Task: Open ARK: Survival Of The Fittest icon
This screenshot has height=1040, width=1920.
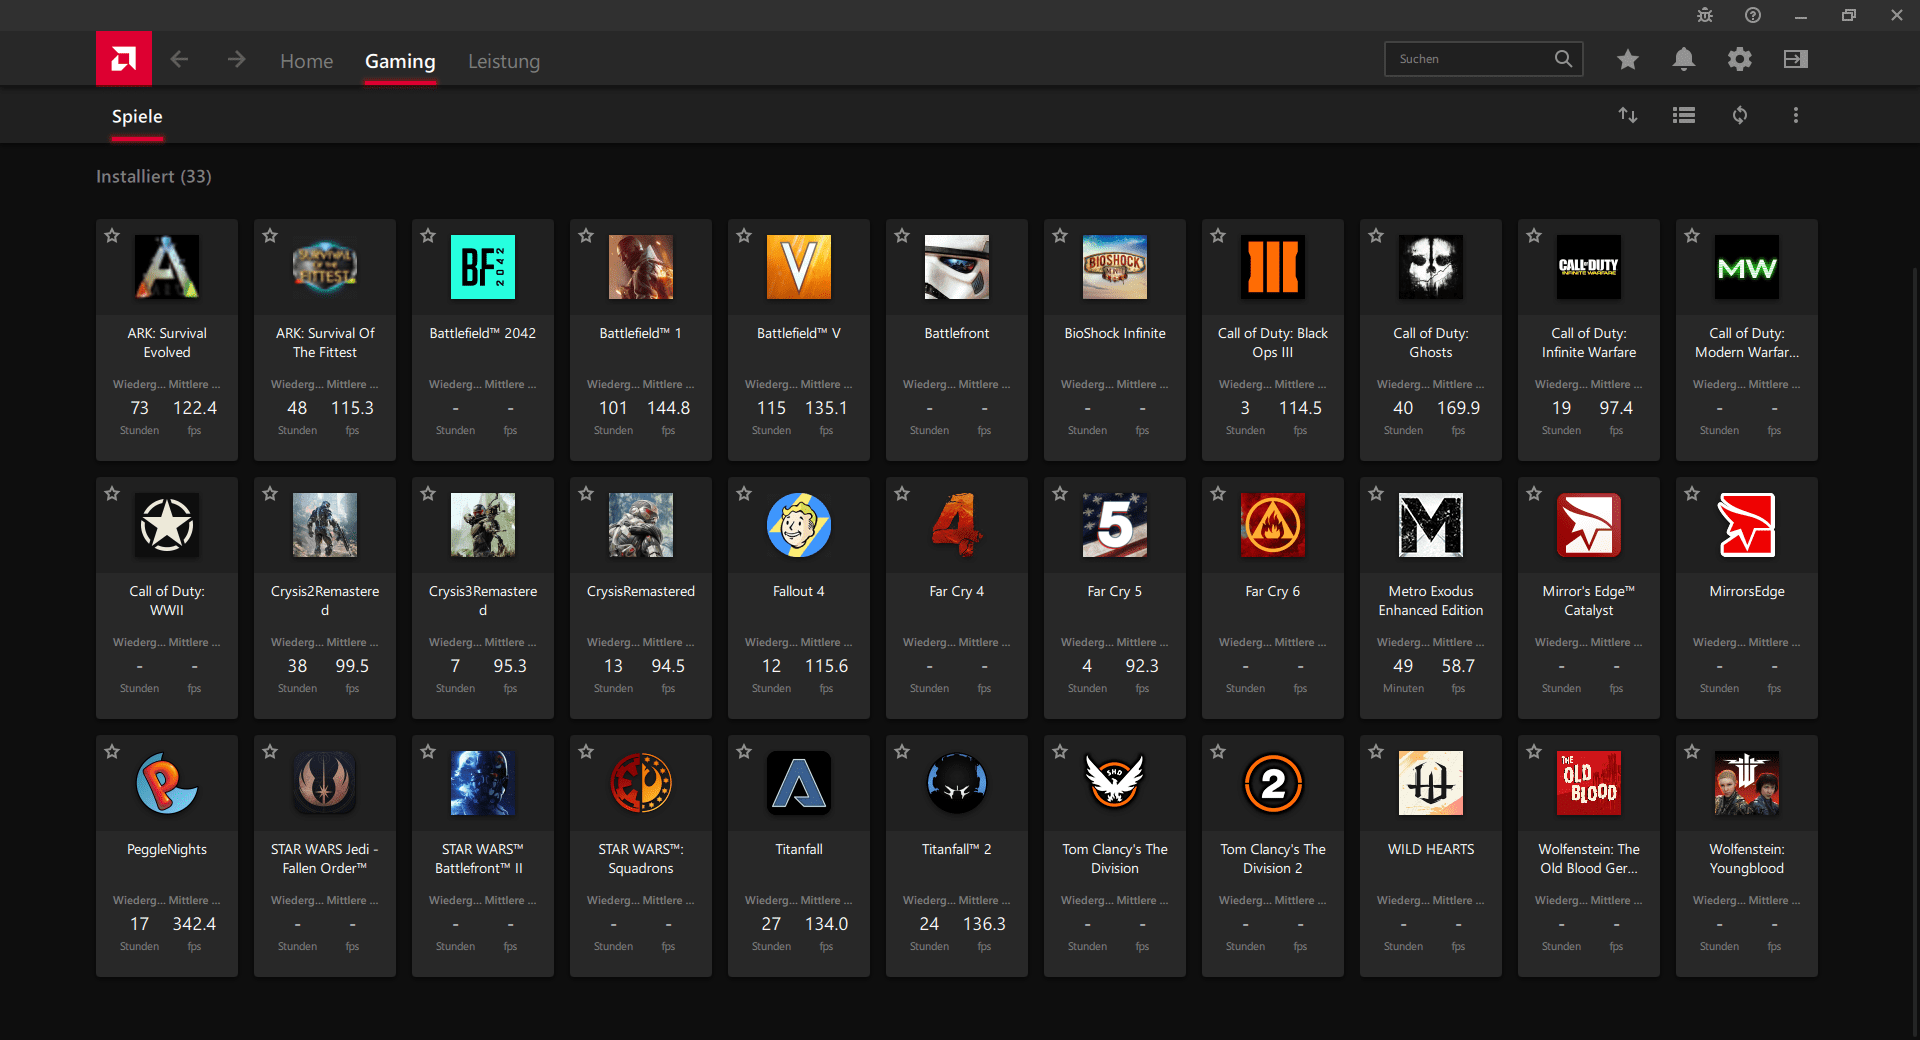Action: click(325, 267)
